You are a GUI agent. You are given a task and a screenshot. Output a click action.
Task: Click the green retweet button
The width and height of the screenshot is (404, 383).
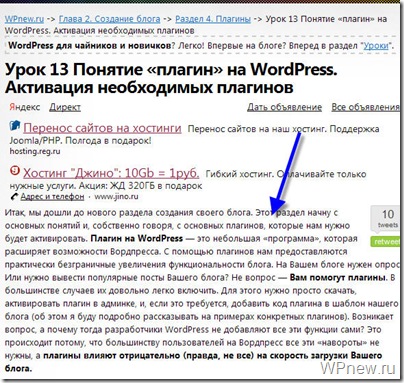point(385,241)
